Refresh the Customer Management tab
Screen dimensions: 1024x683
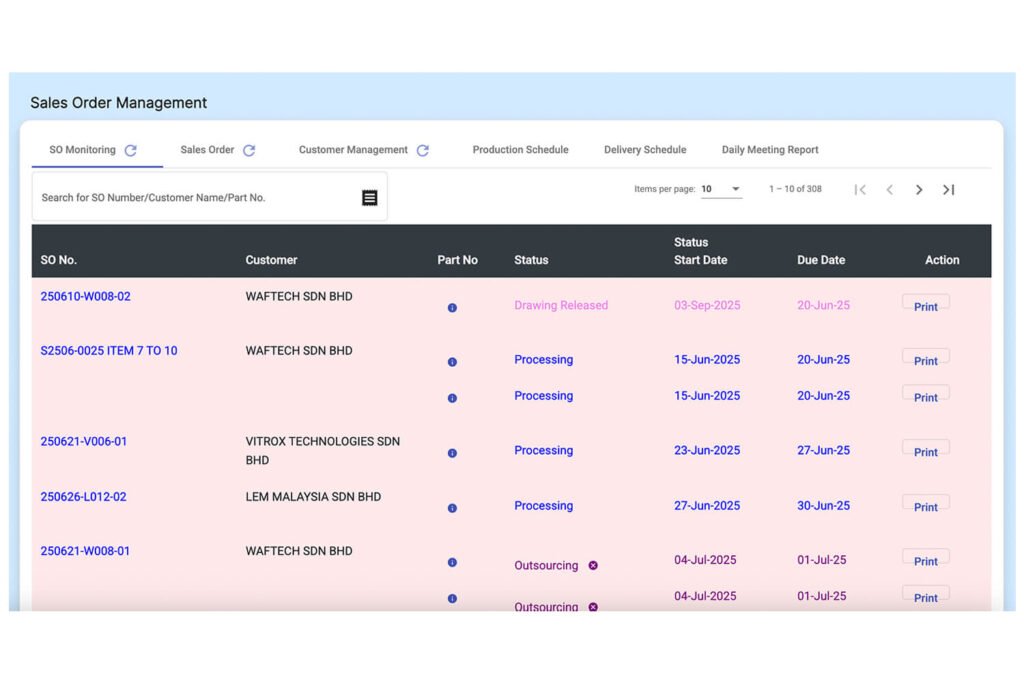click(423, 150)
